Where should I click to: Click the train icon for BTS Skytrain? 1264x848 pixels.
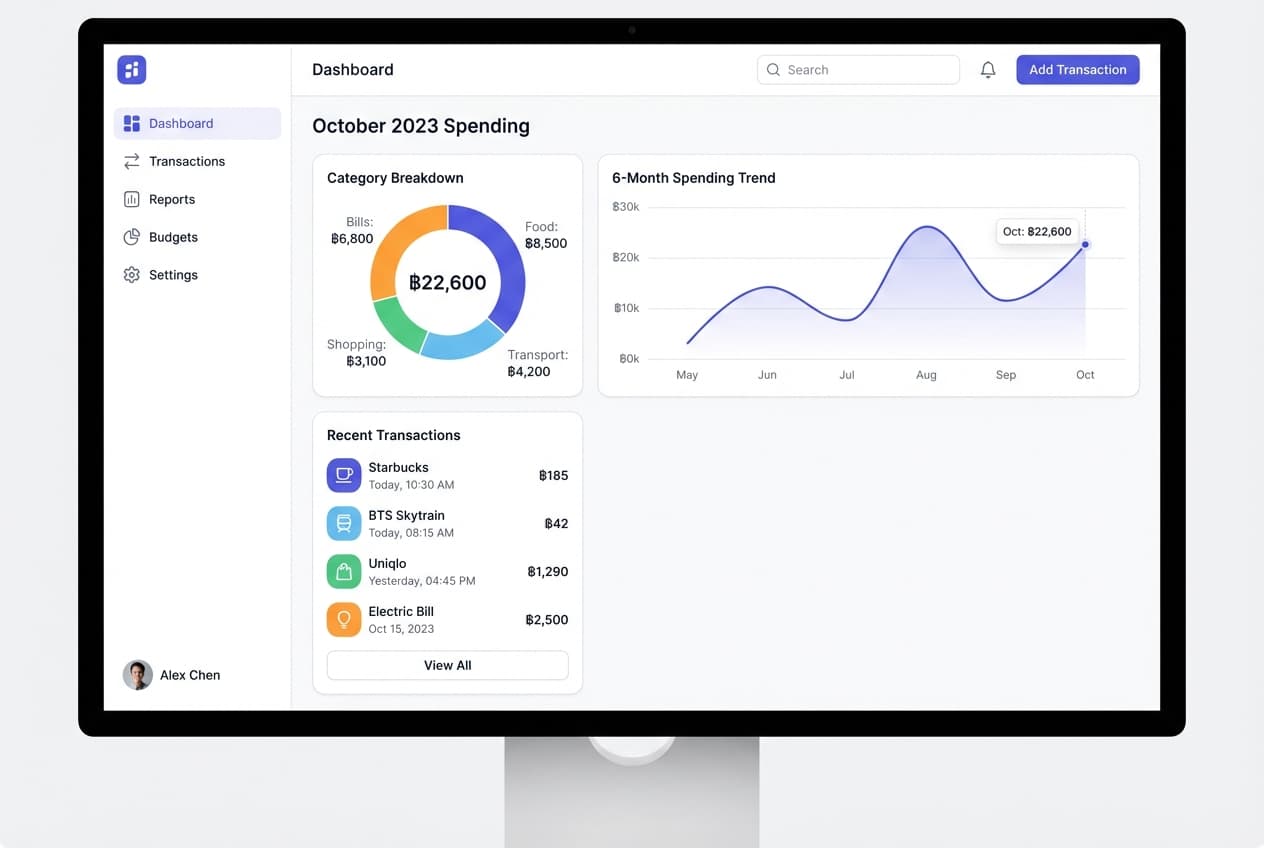click(343, 523)
